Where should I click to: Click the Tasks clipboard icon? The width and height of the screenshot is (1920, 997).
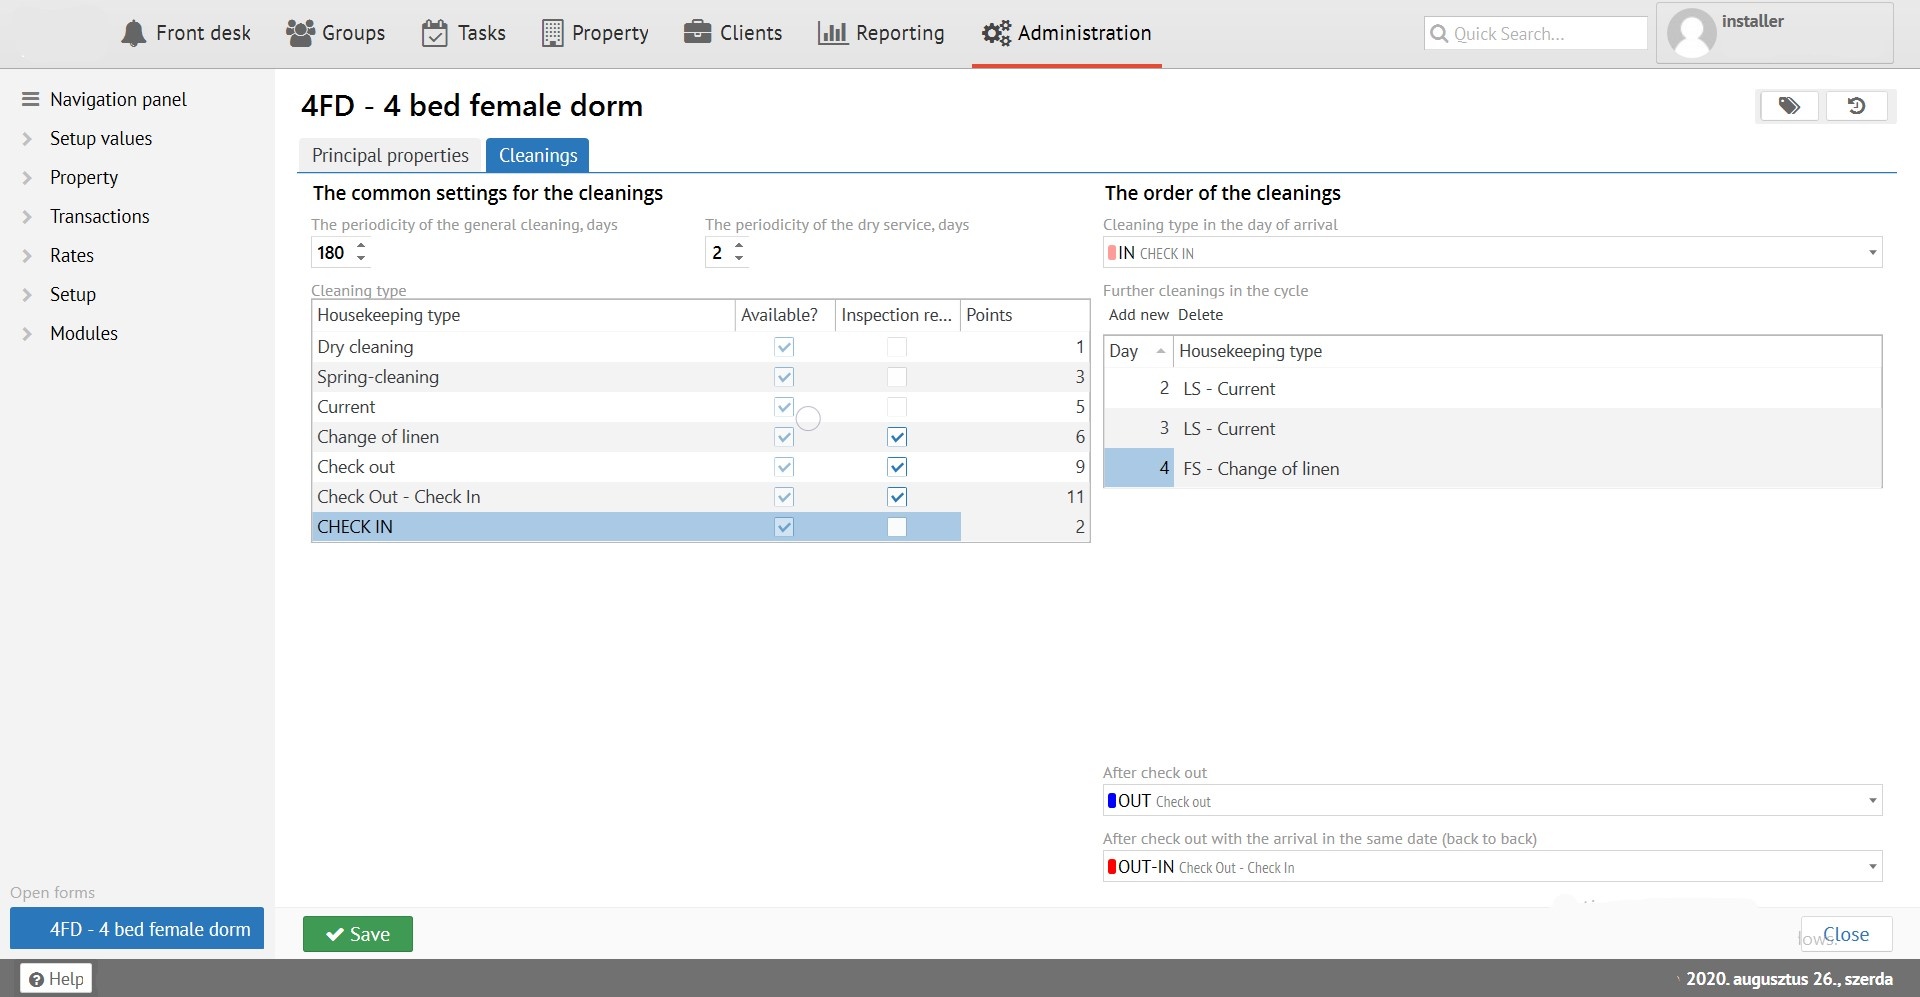click(x=434, y=34)
